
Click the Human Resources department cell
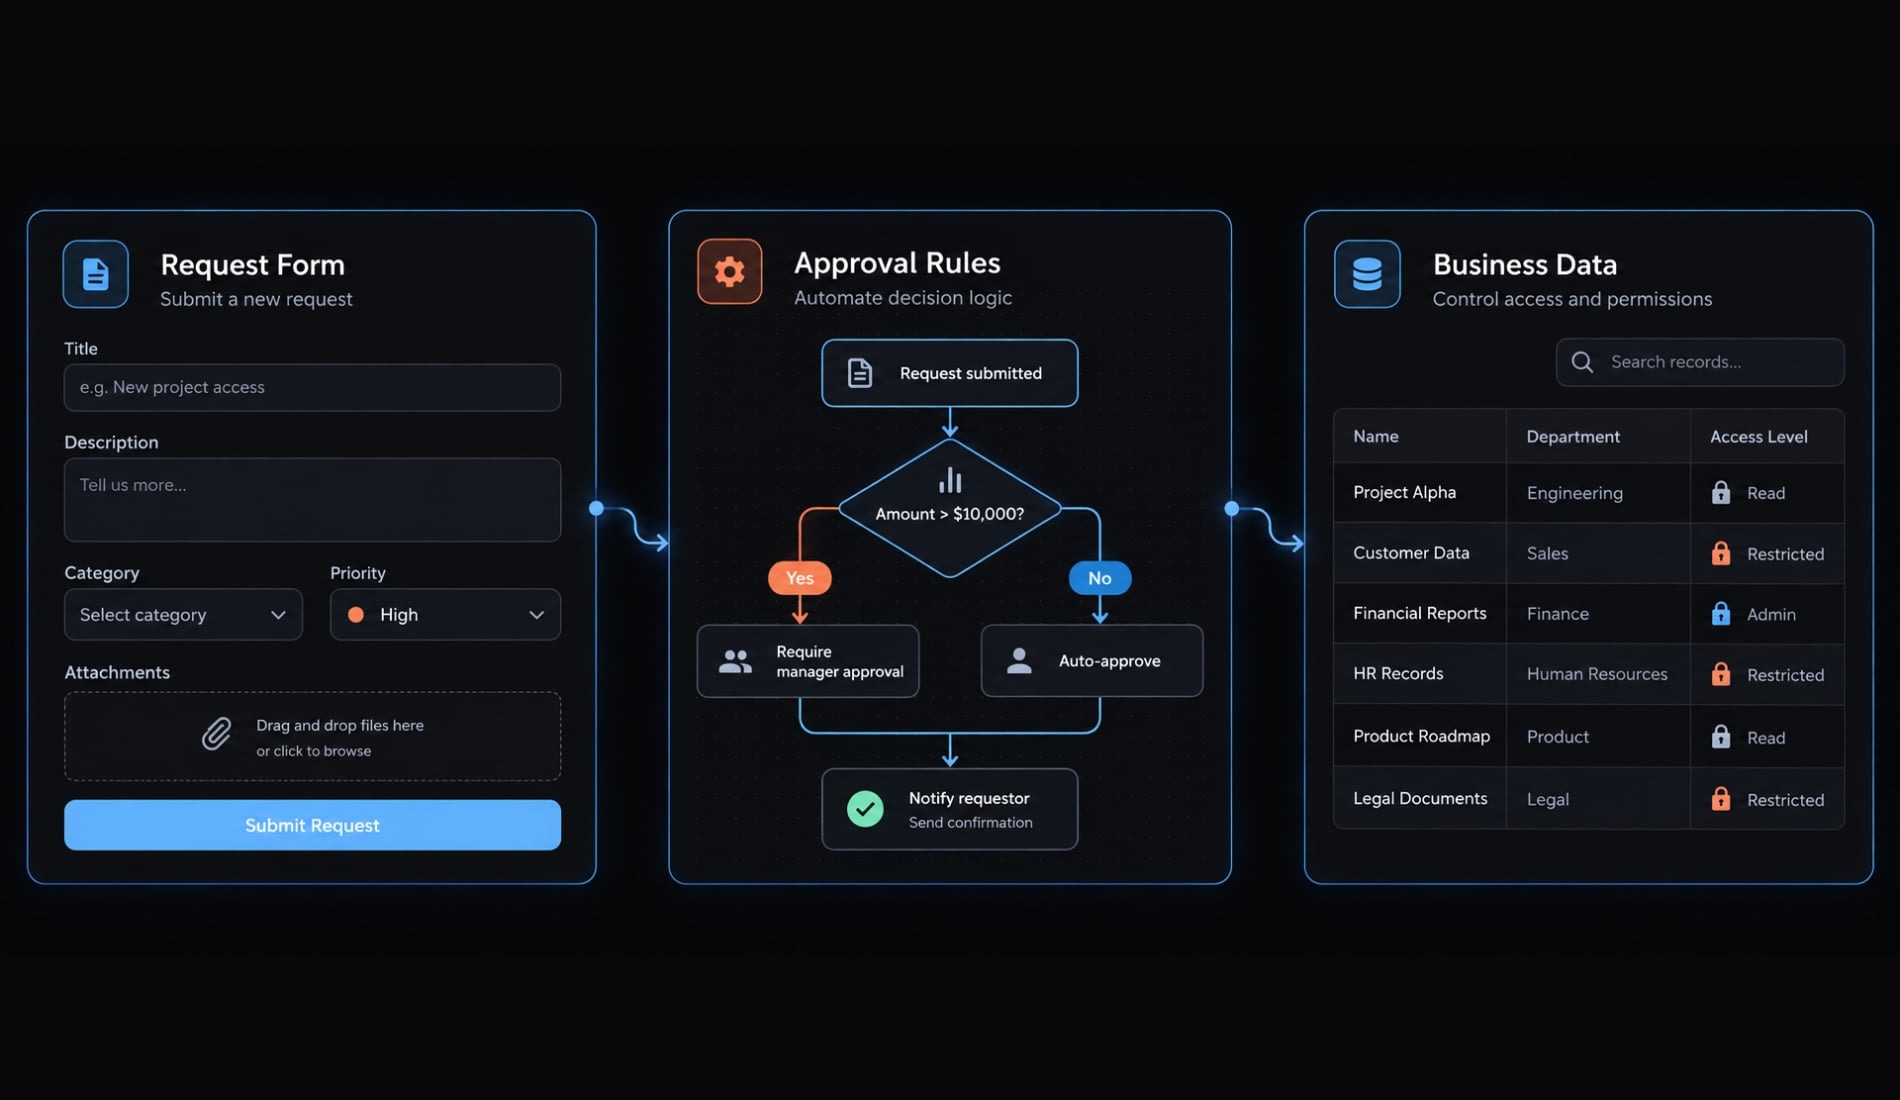[1597, 674]
